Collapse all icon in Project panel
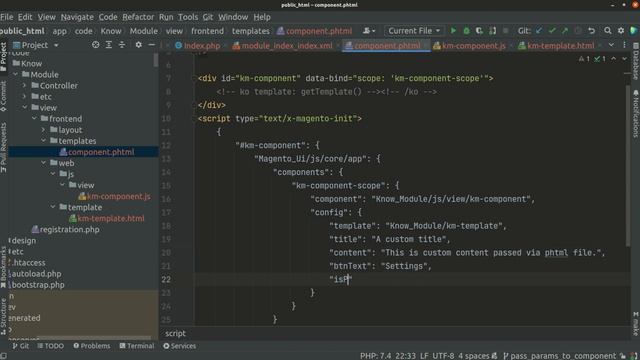 pos(122,45)
